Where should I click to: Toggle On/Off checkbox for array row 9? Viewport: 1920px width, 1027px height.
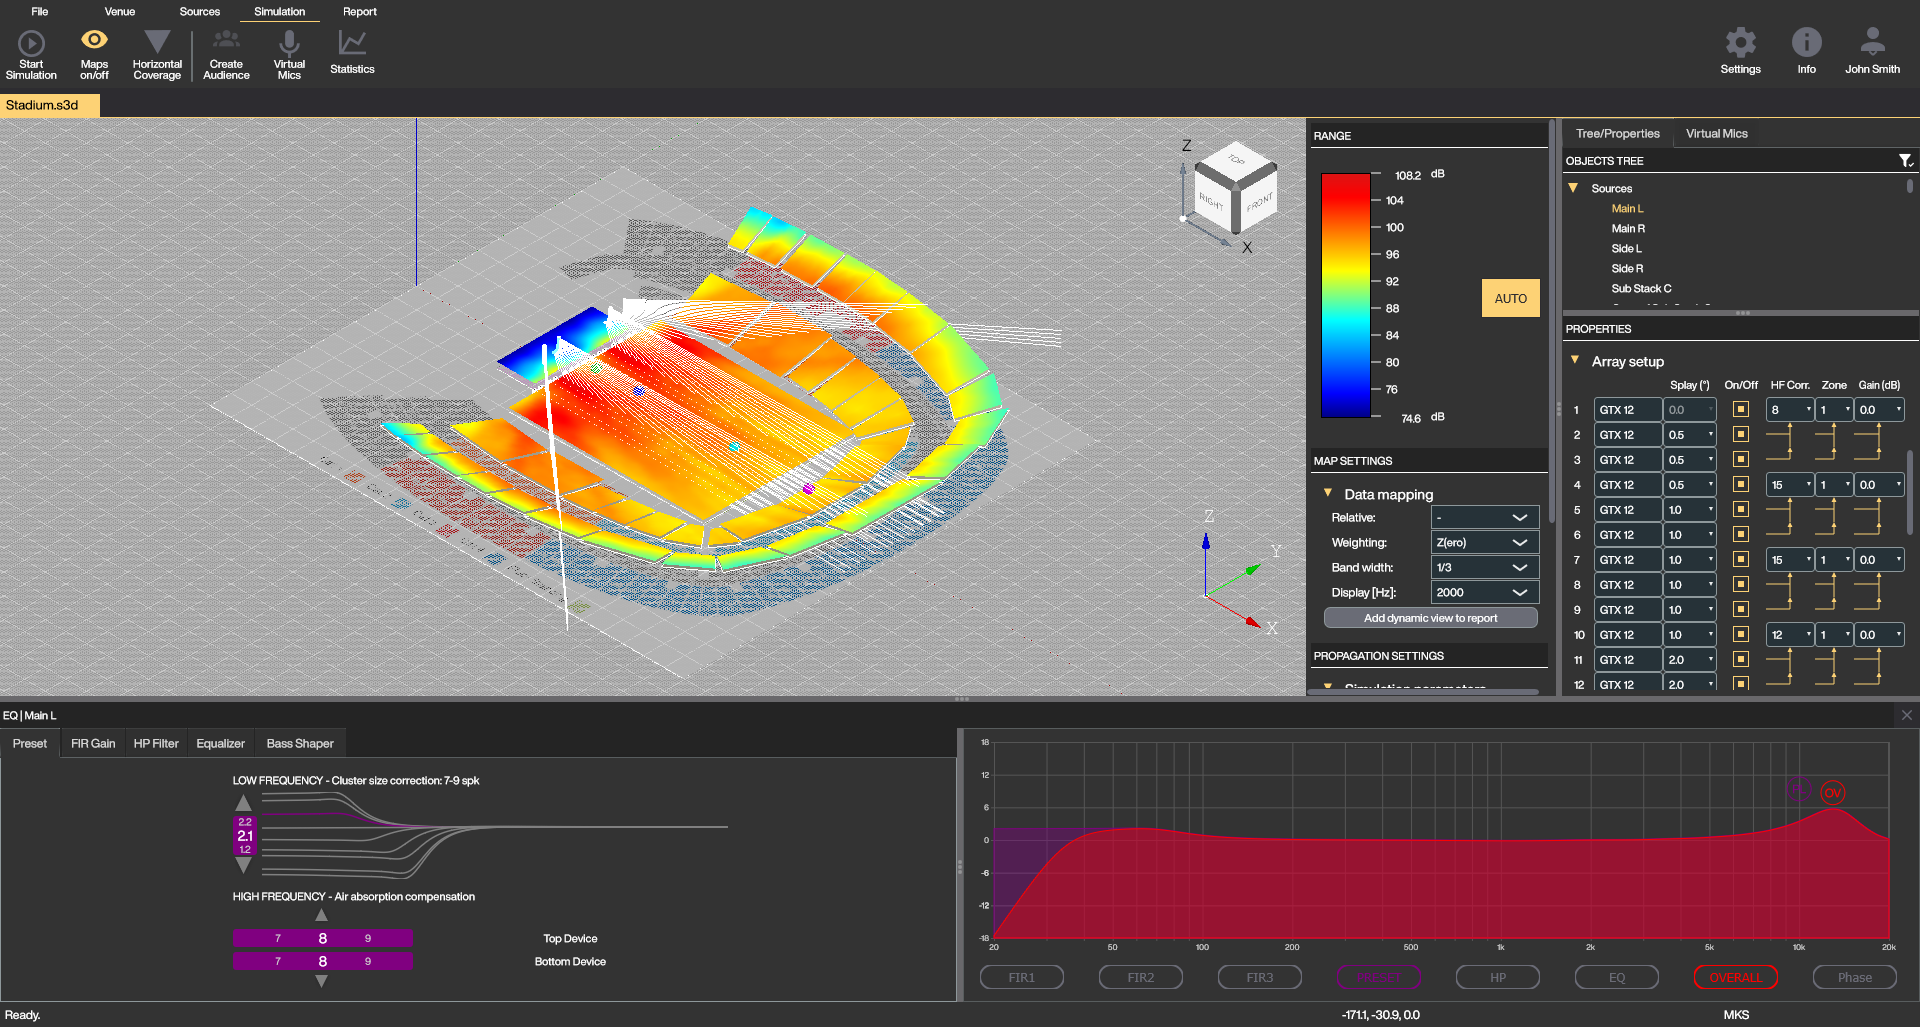(1741, 610)
